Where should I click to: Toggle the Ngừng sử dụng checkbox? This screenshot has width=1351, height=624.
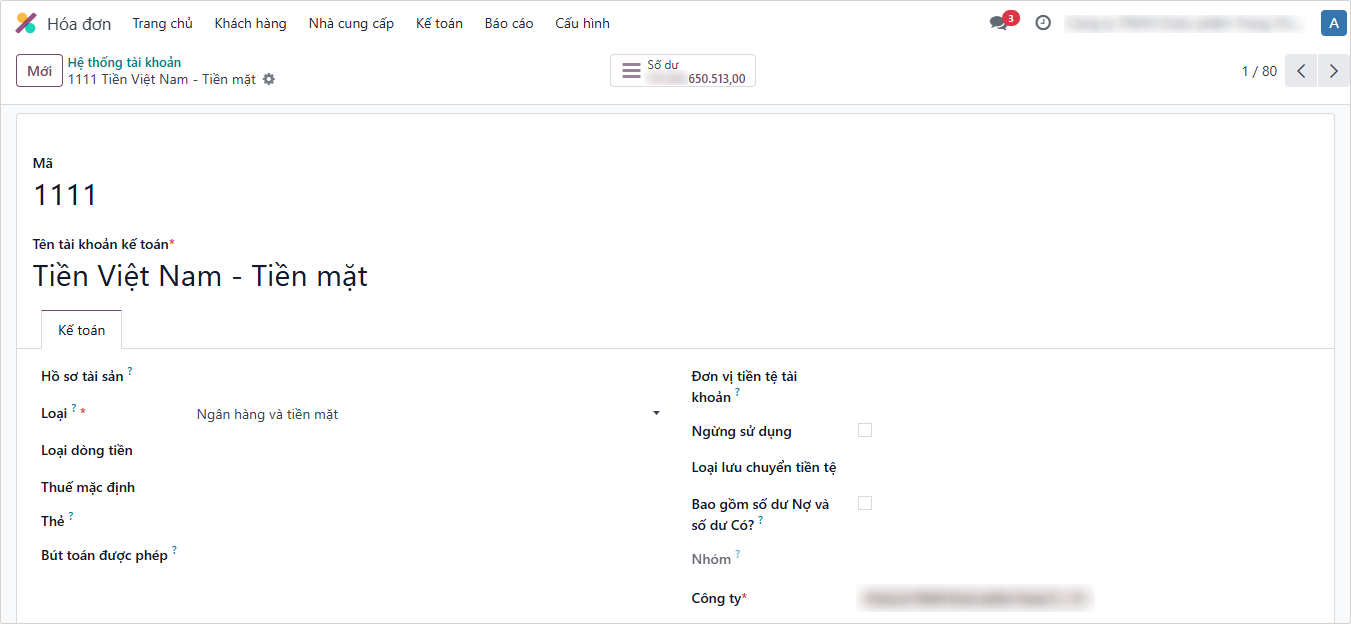coord(865,430)
